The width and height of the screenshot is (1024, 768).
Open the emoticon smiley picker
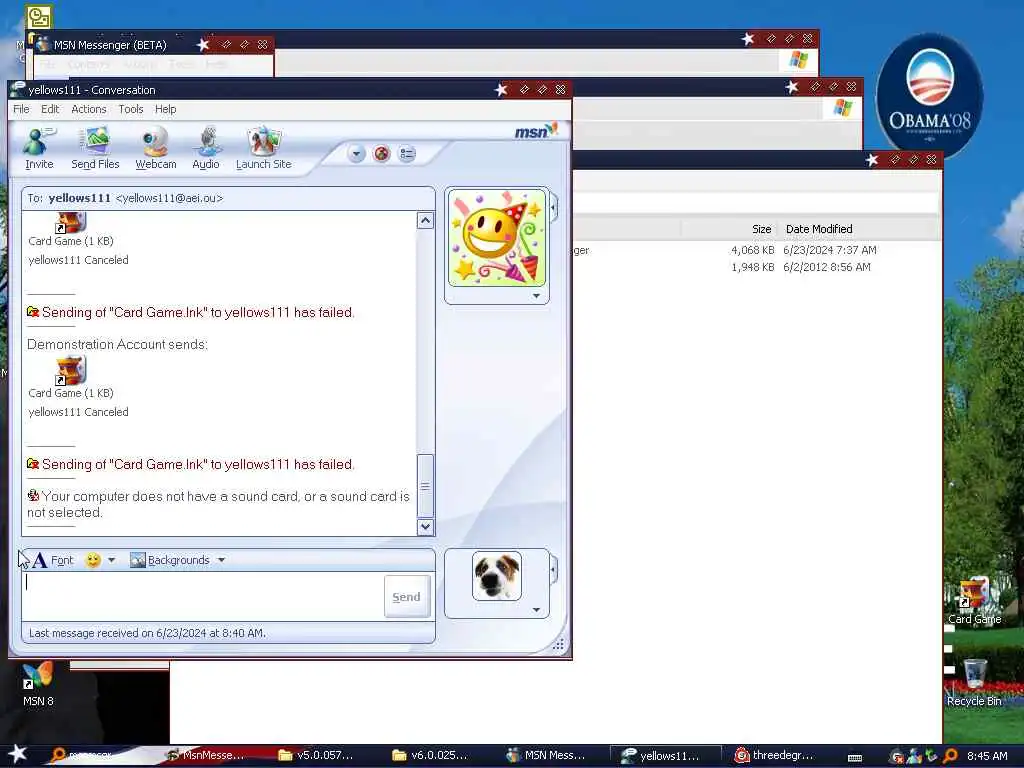coord(93,560)
